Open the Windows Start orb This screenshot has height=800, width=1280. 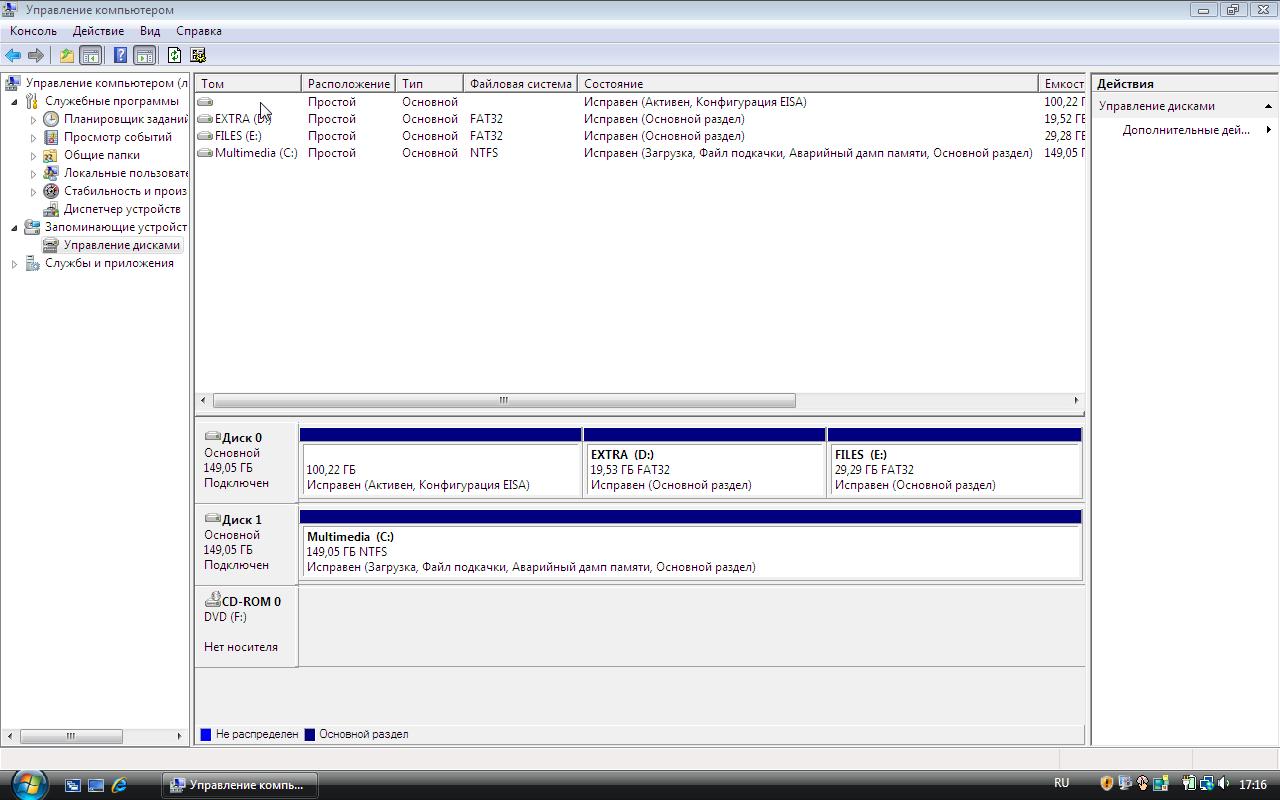[27, 783]
